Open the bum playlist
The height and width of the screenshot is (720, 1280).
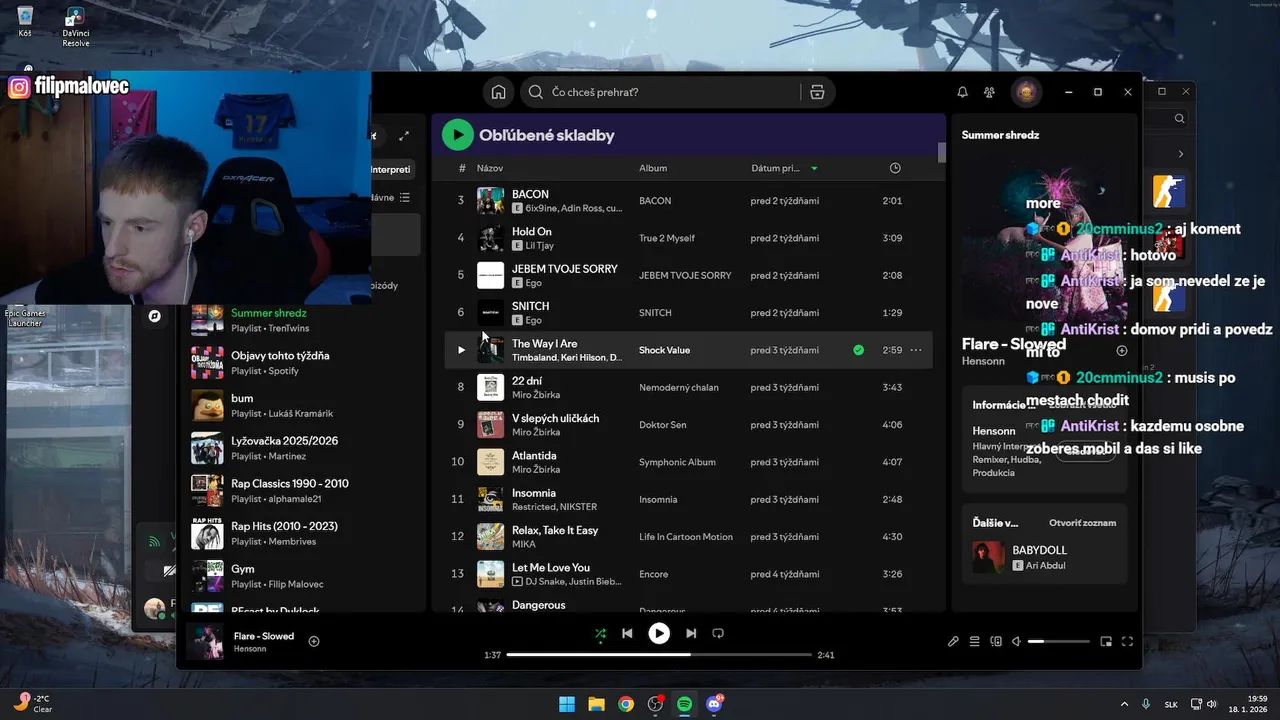[305, 405]
